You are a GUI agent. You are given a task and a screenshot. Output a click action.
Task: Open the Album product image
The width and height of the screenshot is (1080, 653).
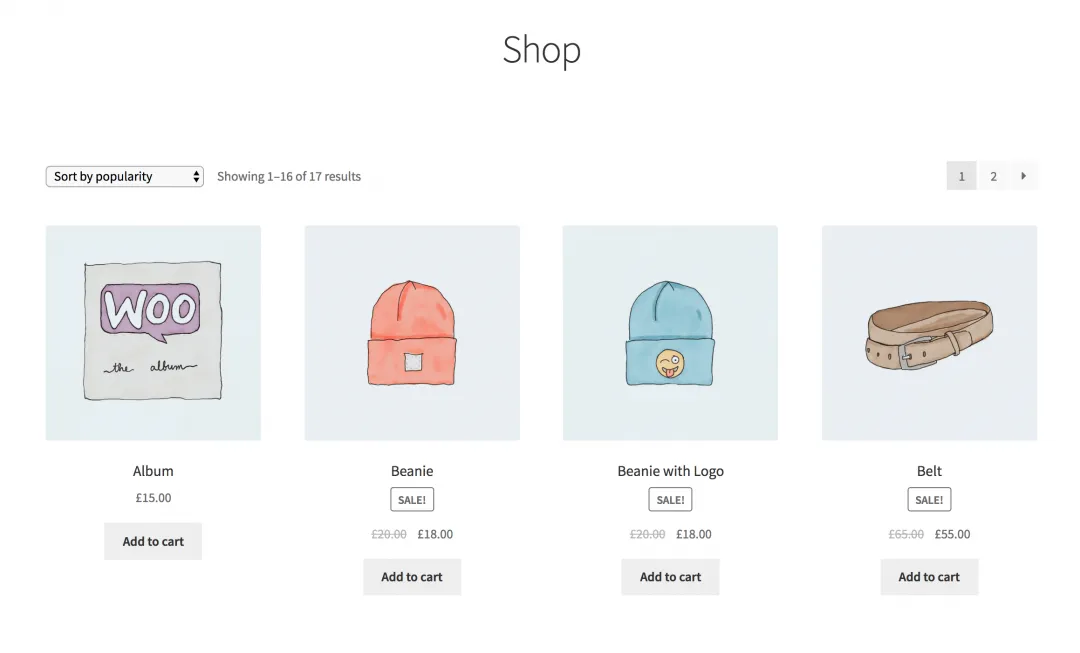click(154, 333)
